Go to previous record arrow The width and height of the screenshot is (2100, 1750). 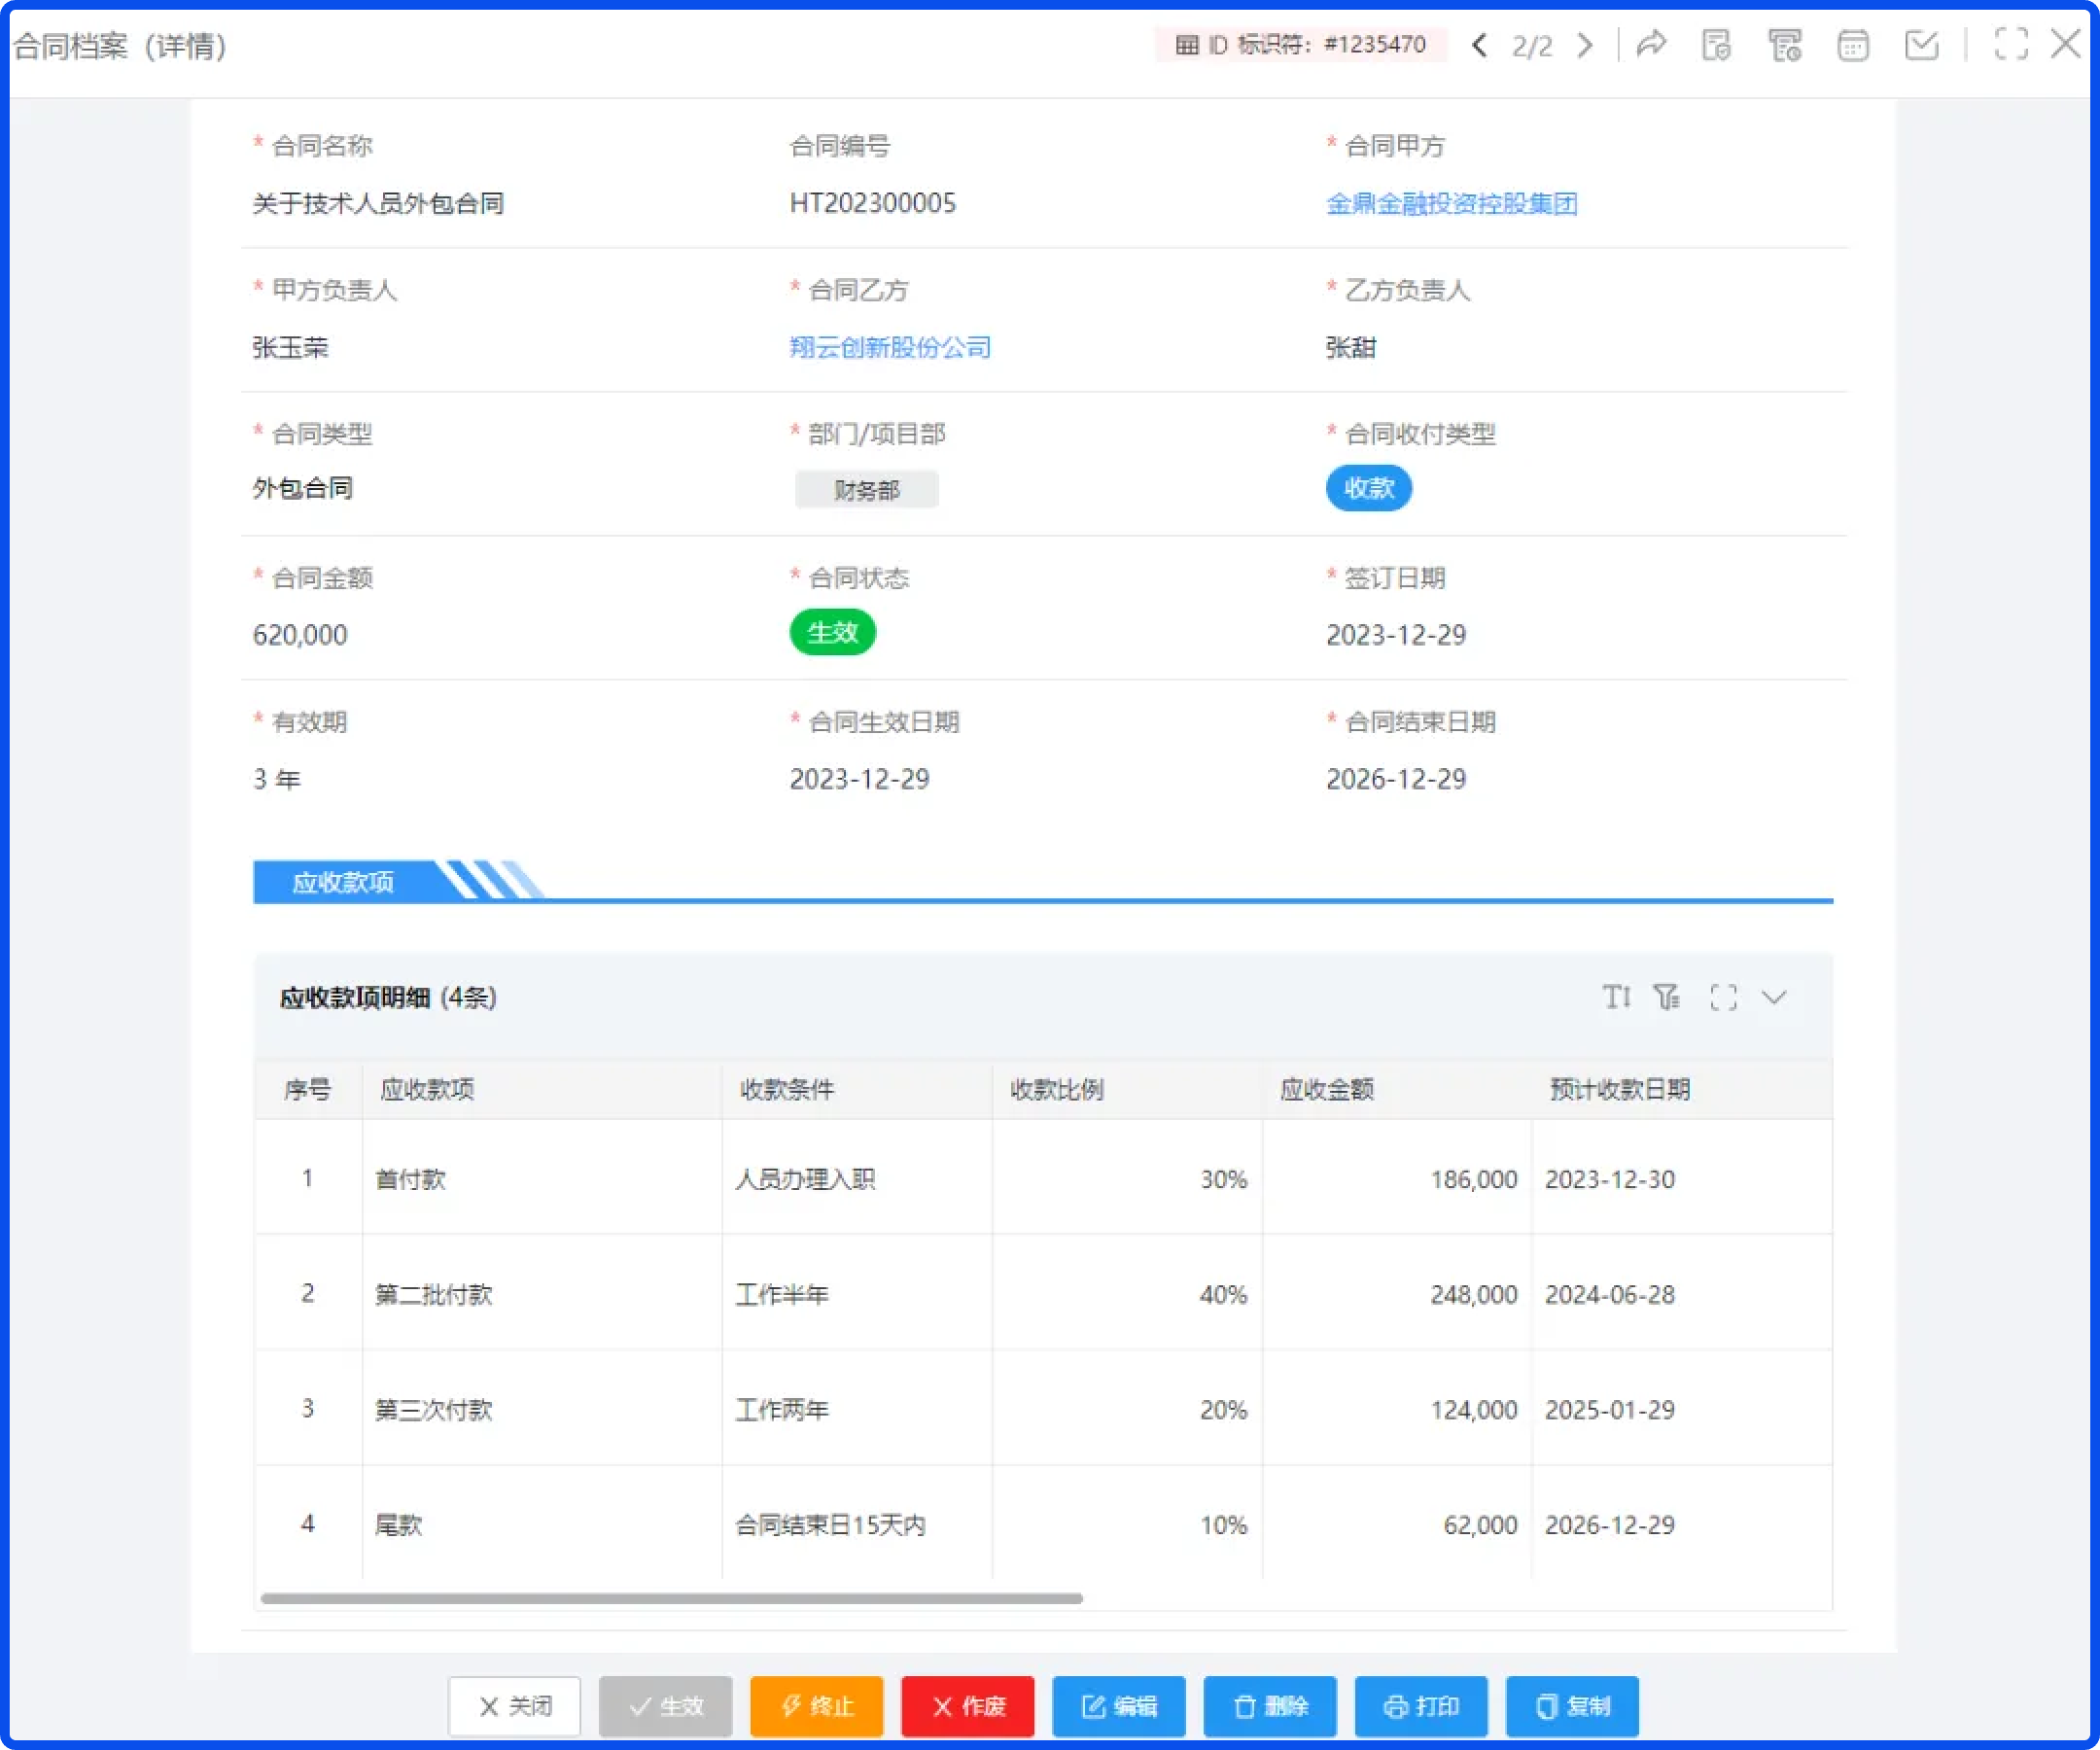pos(1481,45)
